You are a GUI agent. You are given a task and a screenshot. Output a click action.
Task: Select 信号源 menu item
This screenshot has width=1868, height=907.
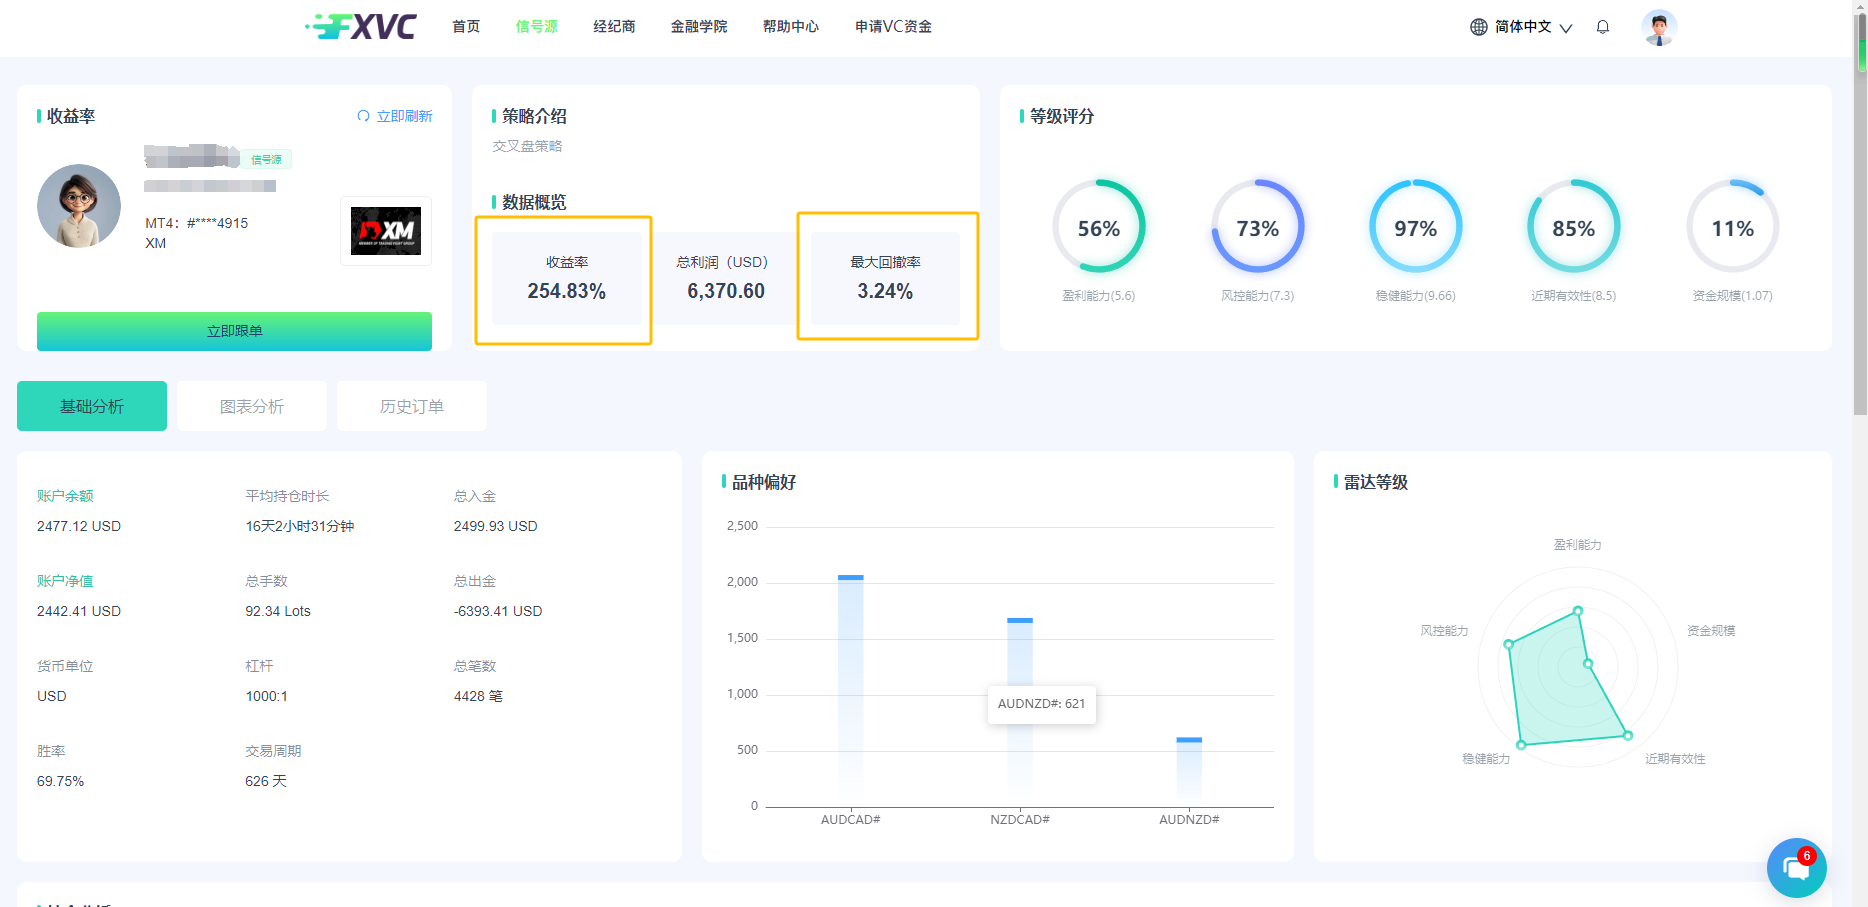(x=537, y=27)
